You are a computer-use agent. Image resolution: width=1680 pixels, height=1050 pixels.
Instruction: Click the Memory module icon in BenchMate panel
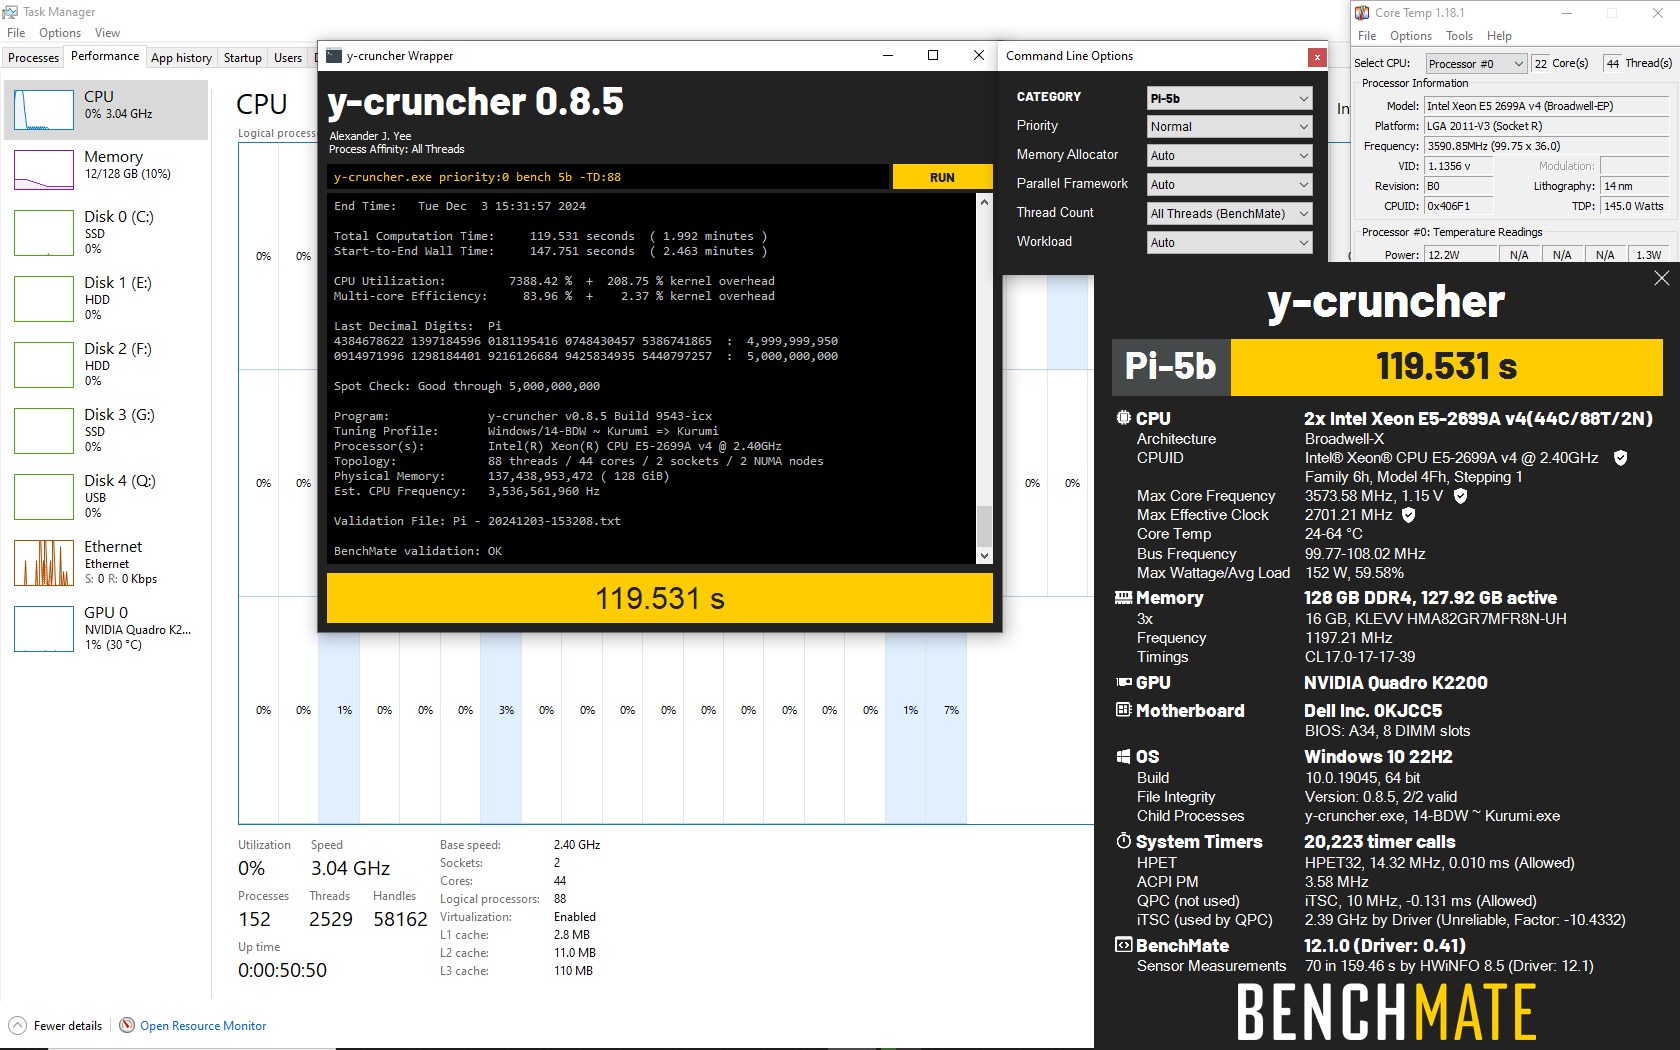tap(1124, 598)
